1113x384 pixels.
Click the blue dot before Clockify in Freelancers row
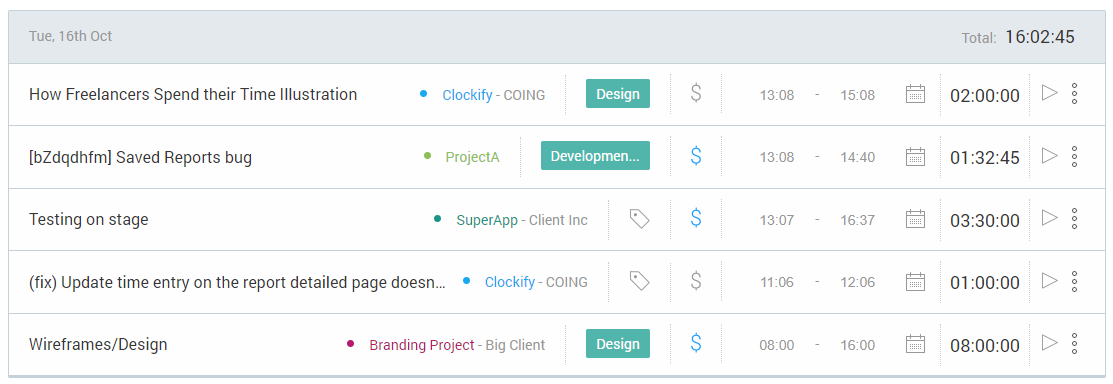(424, 93)
